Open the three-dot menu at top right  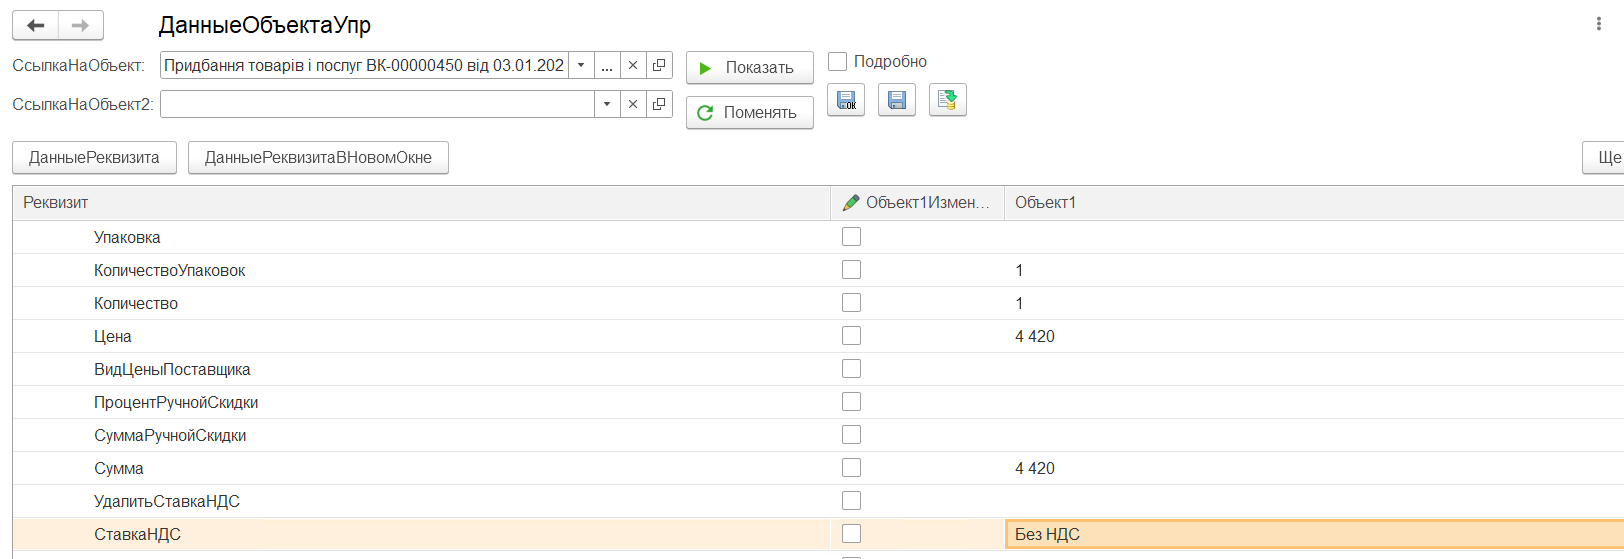click(x=1598, y=24)
